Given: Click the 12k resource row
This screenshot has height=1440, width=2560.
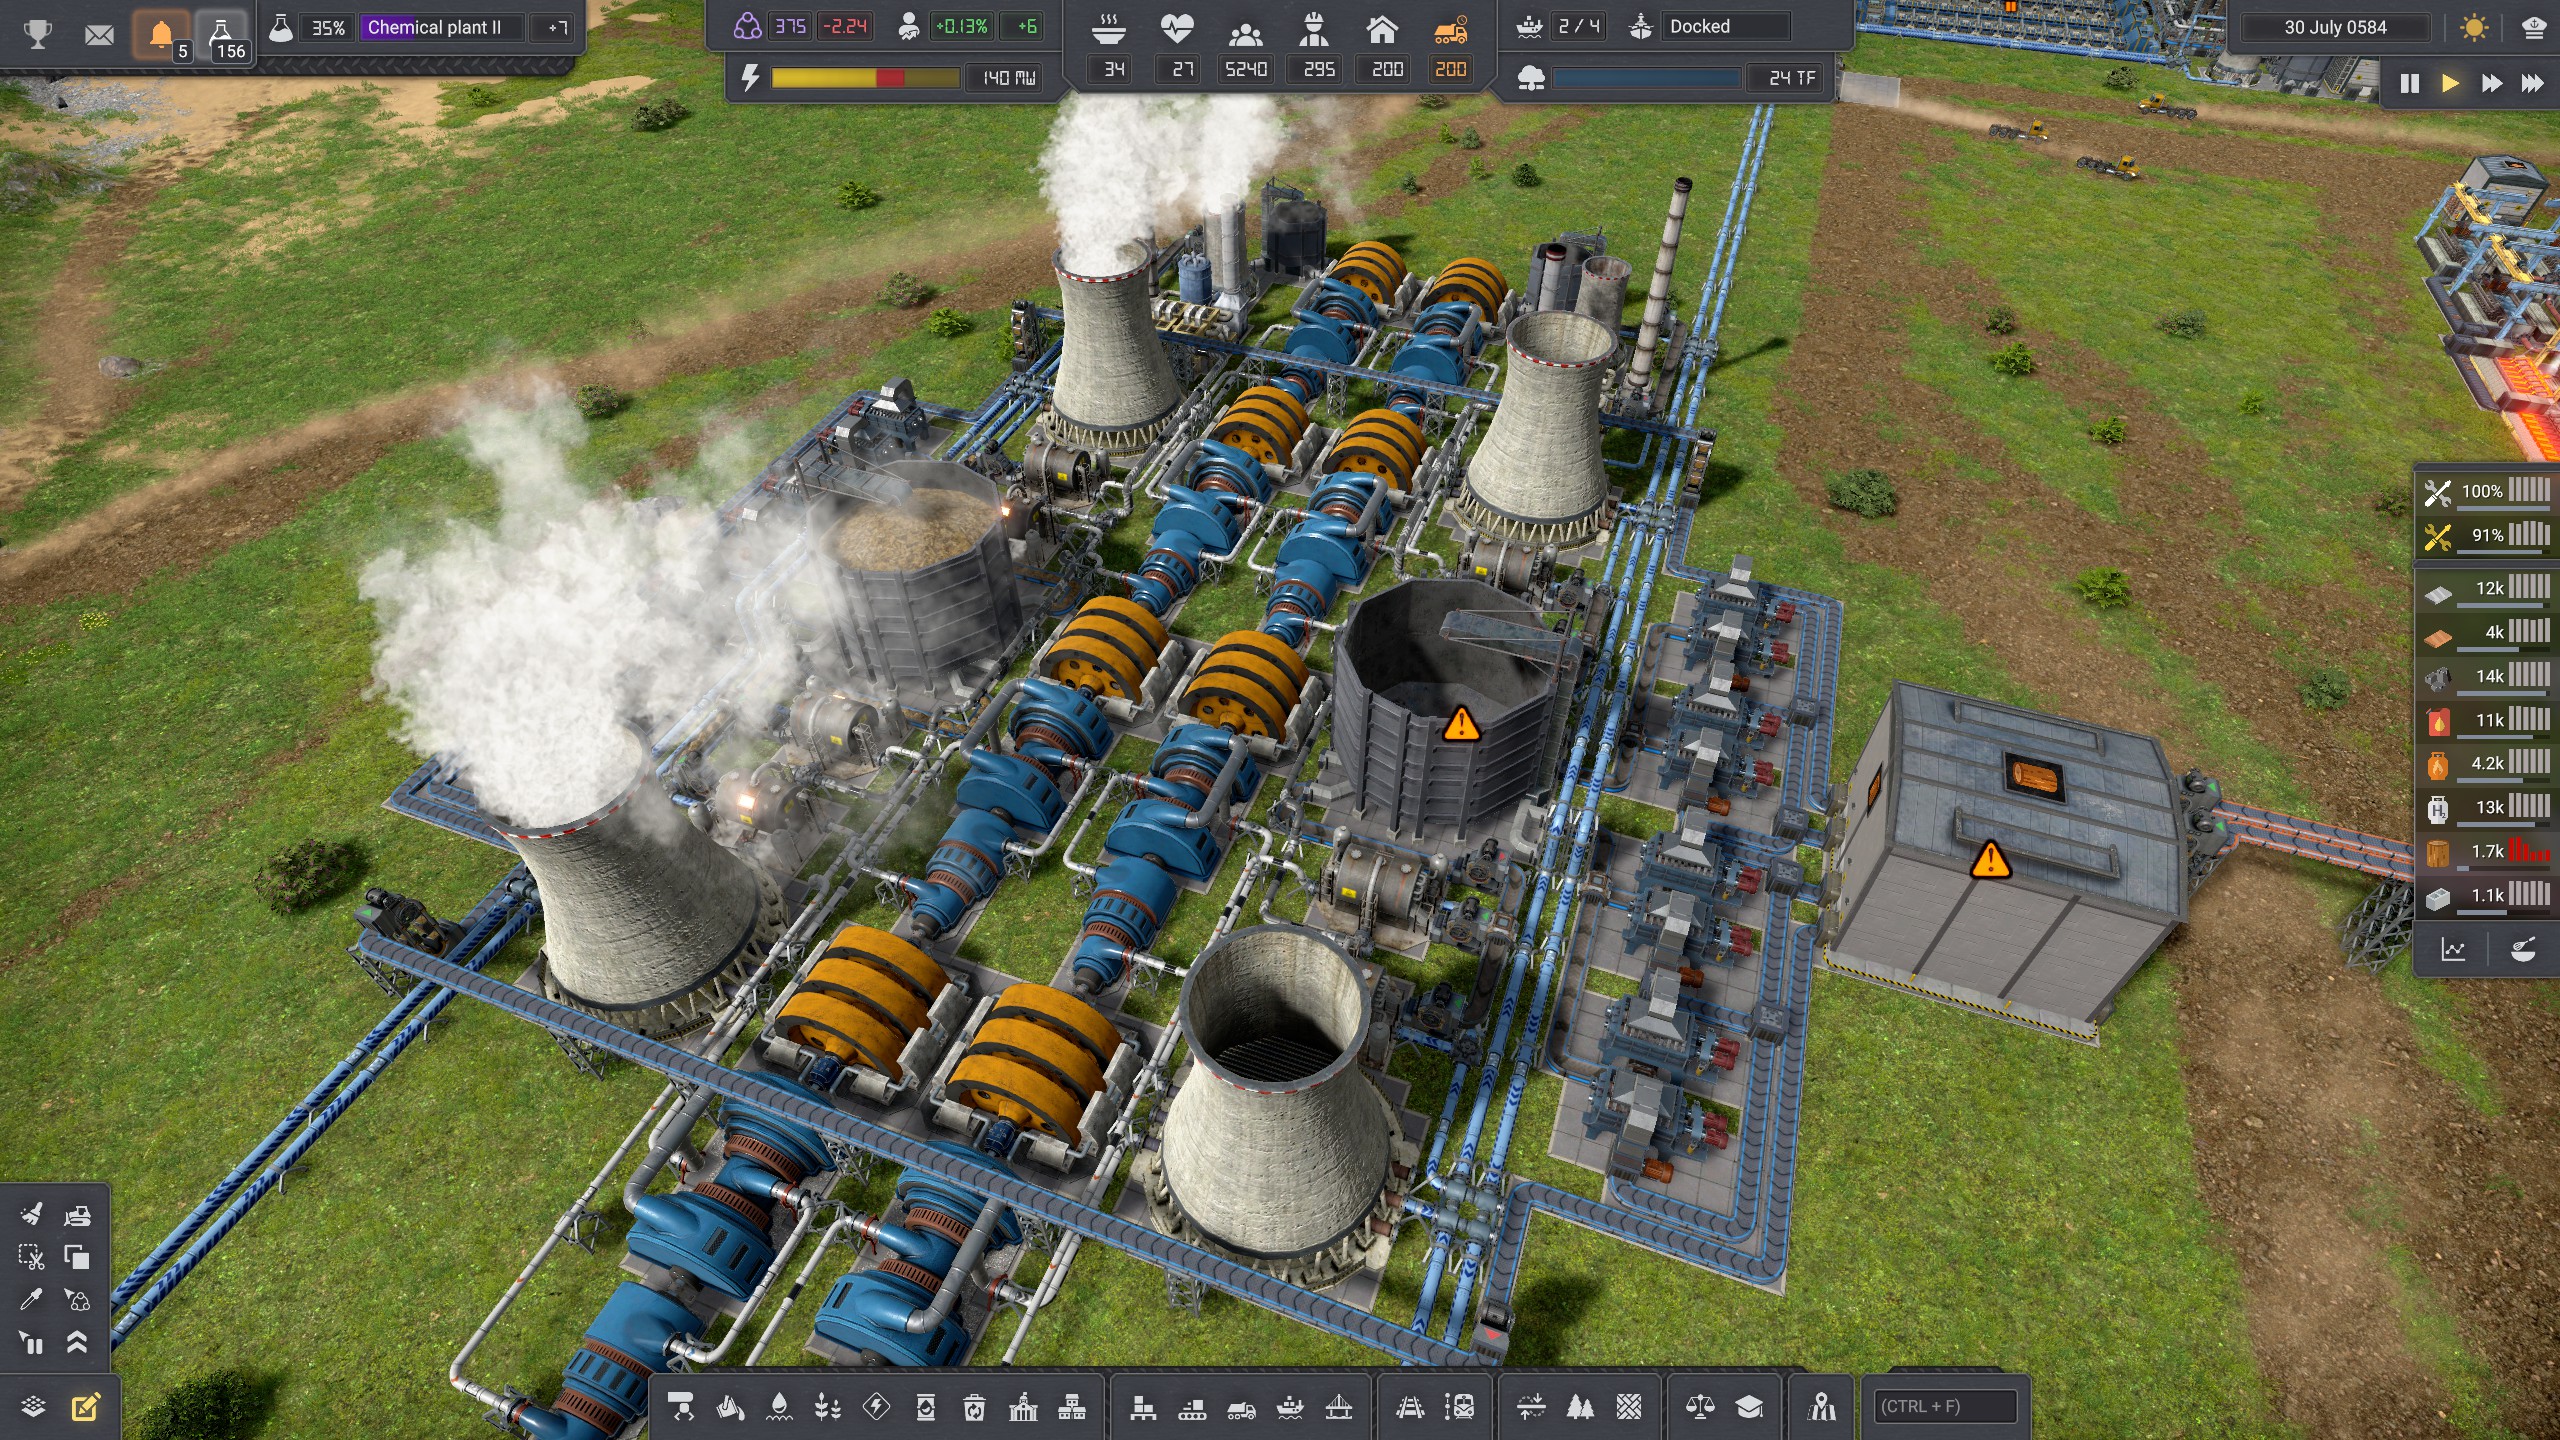Looking at the screenshot, I should click(x=2486, y=589).
